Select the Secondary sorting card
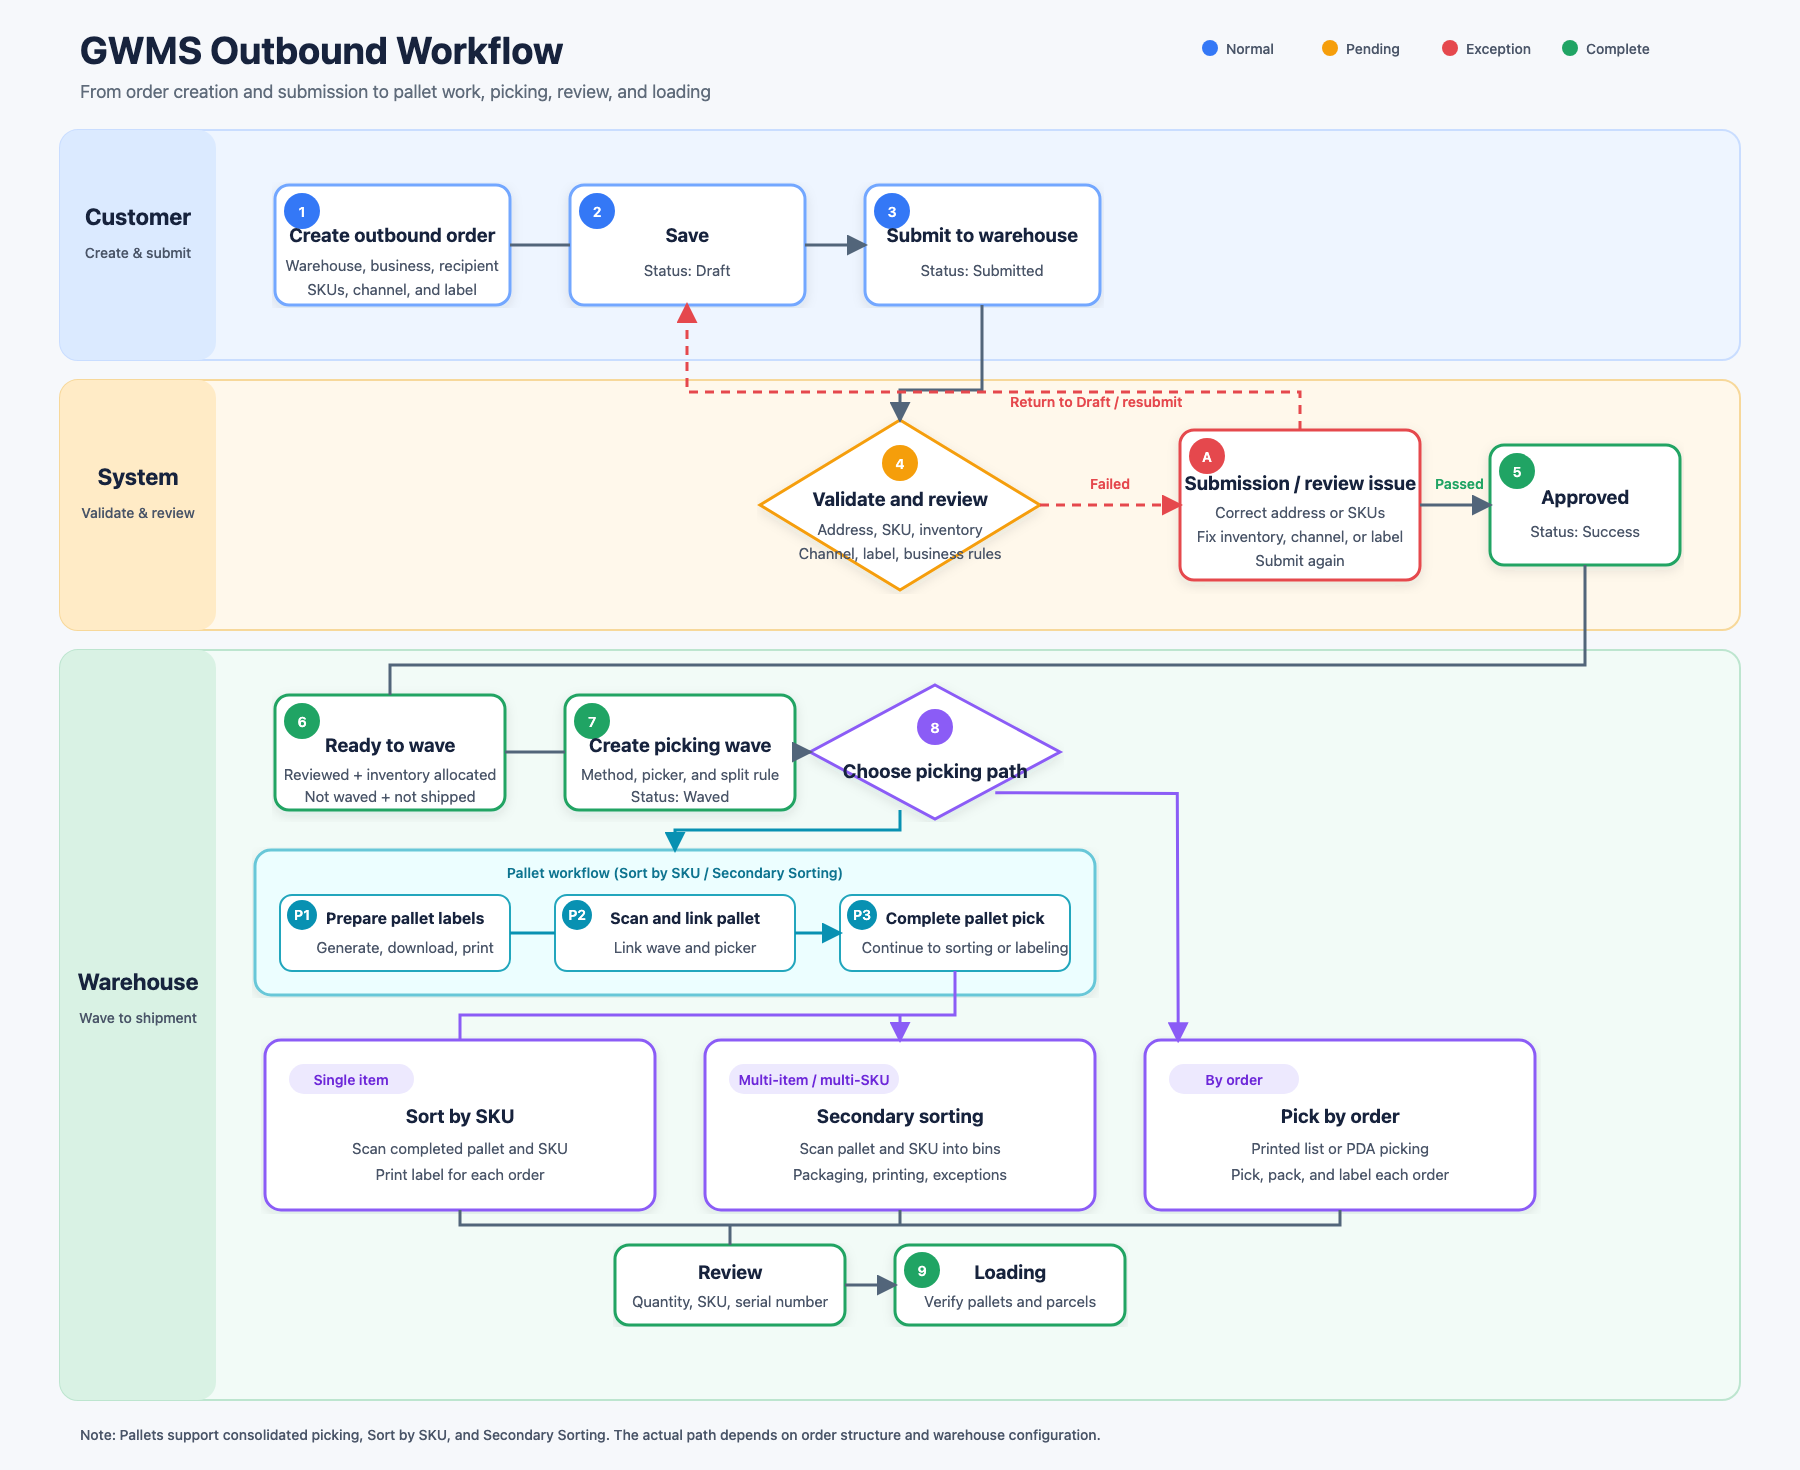Screen dimensions: 1800x1470 coord(900,1125)
